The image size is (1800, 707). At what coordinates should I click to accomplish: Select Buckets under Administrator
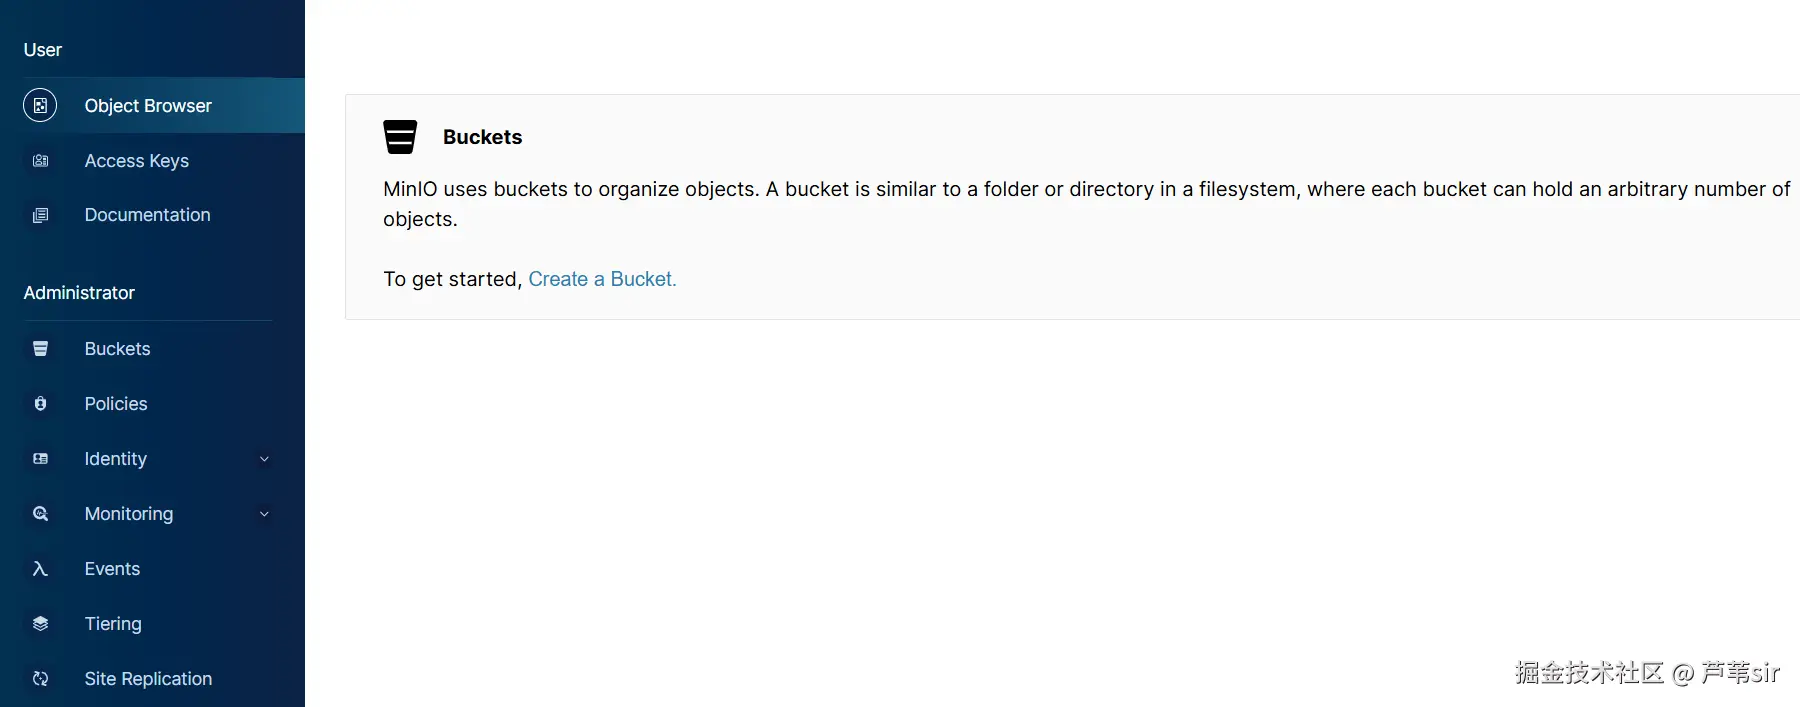tap(117, 349)
